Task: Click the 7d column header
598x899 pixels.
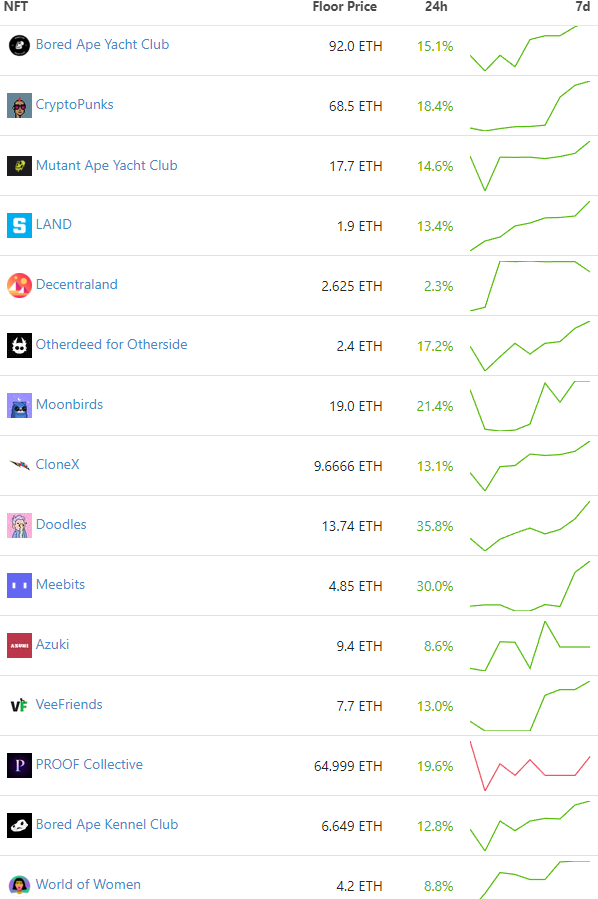Action: pos(583,7)
